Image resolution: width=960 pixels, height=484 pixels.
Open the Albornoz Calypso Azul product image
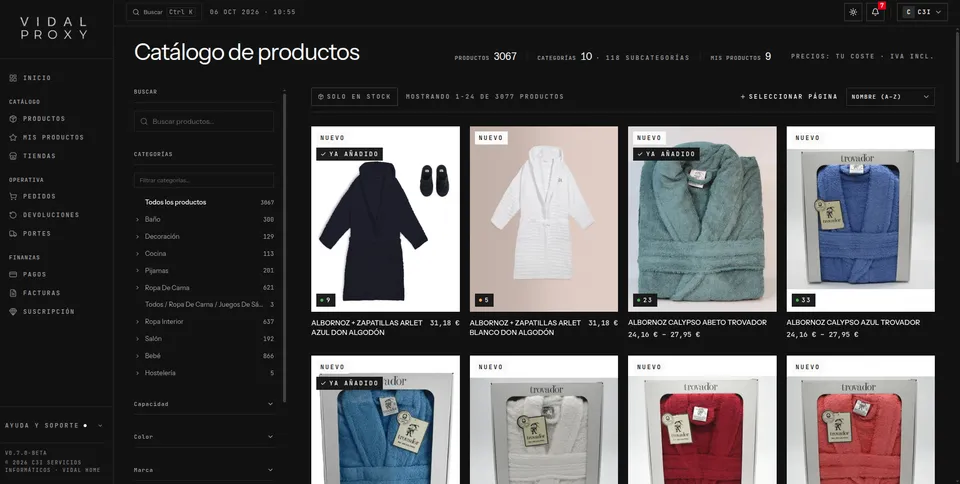click(861, 219)
